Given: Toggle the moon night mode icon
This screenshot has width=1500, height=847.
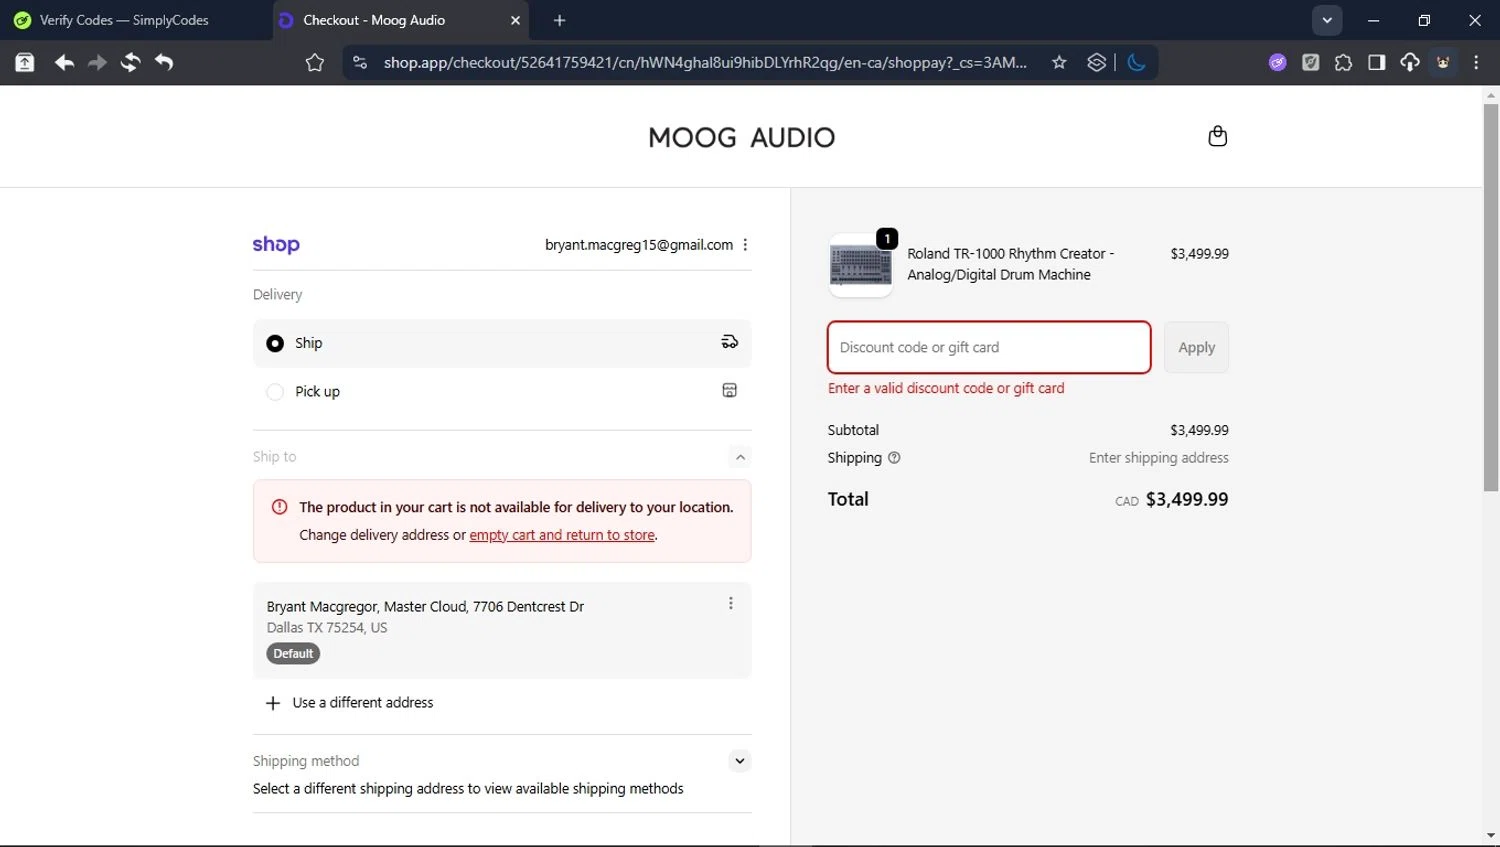Looking at the screenshot, I should 1136,63.
